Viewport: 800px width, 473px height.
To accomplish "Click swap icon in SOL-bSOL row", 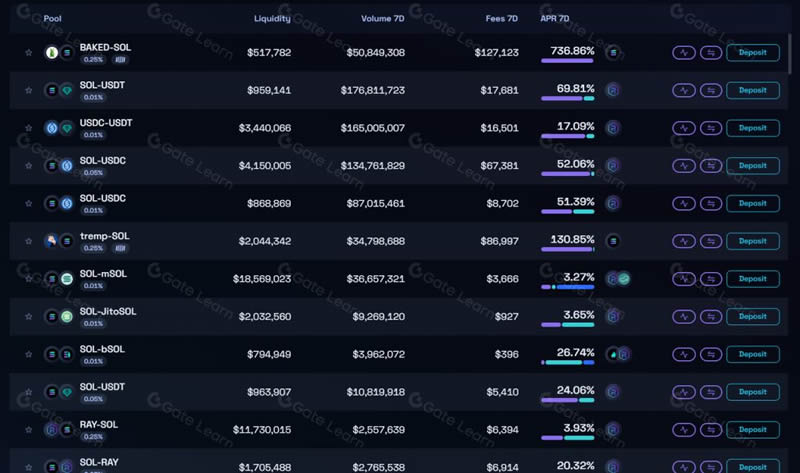I will [711, 354].
